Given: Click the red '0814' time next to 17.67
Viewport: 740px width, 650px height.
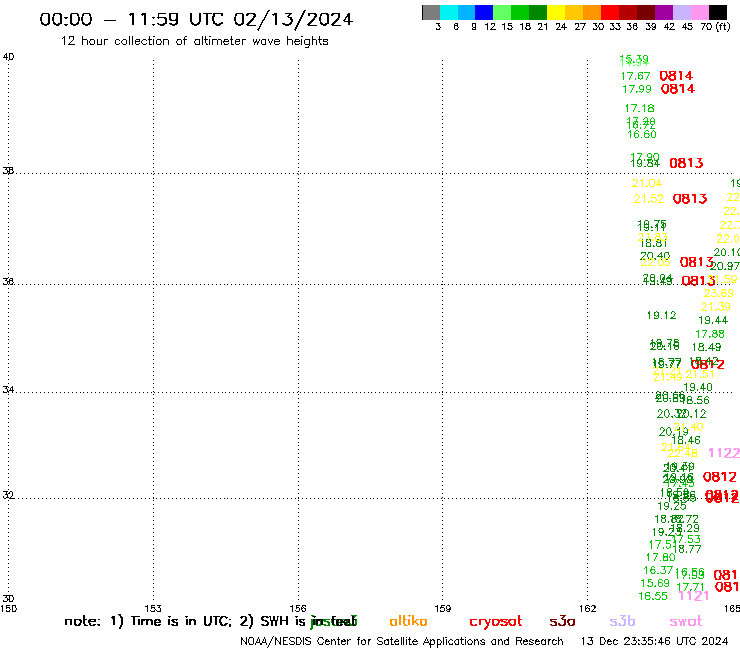Looking at the screenshot, I should click(x=676, y=76).
